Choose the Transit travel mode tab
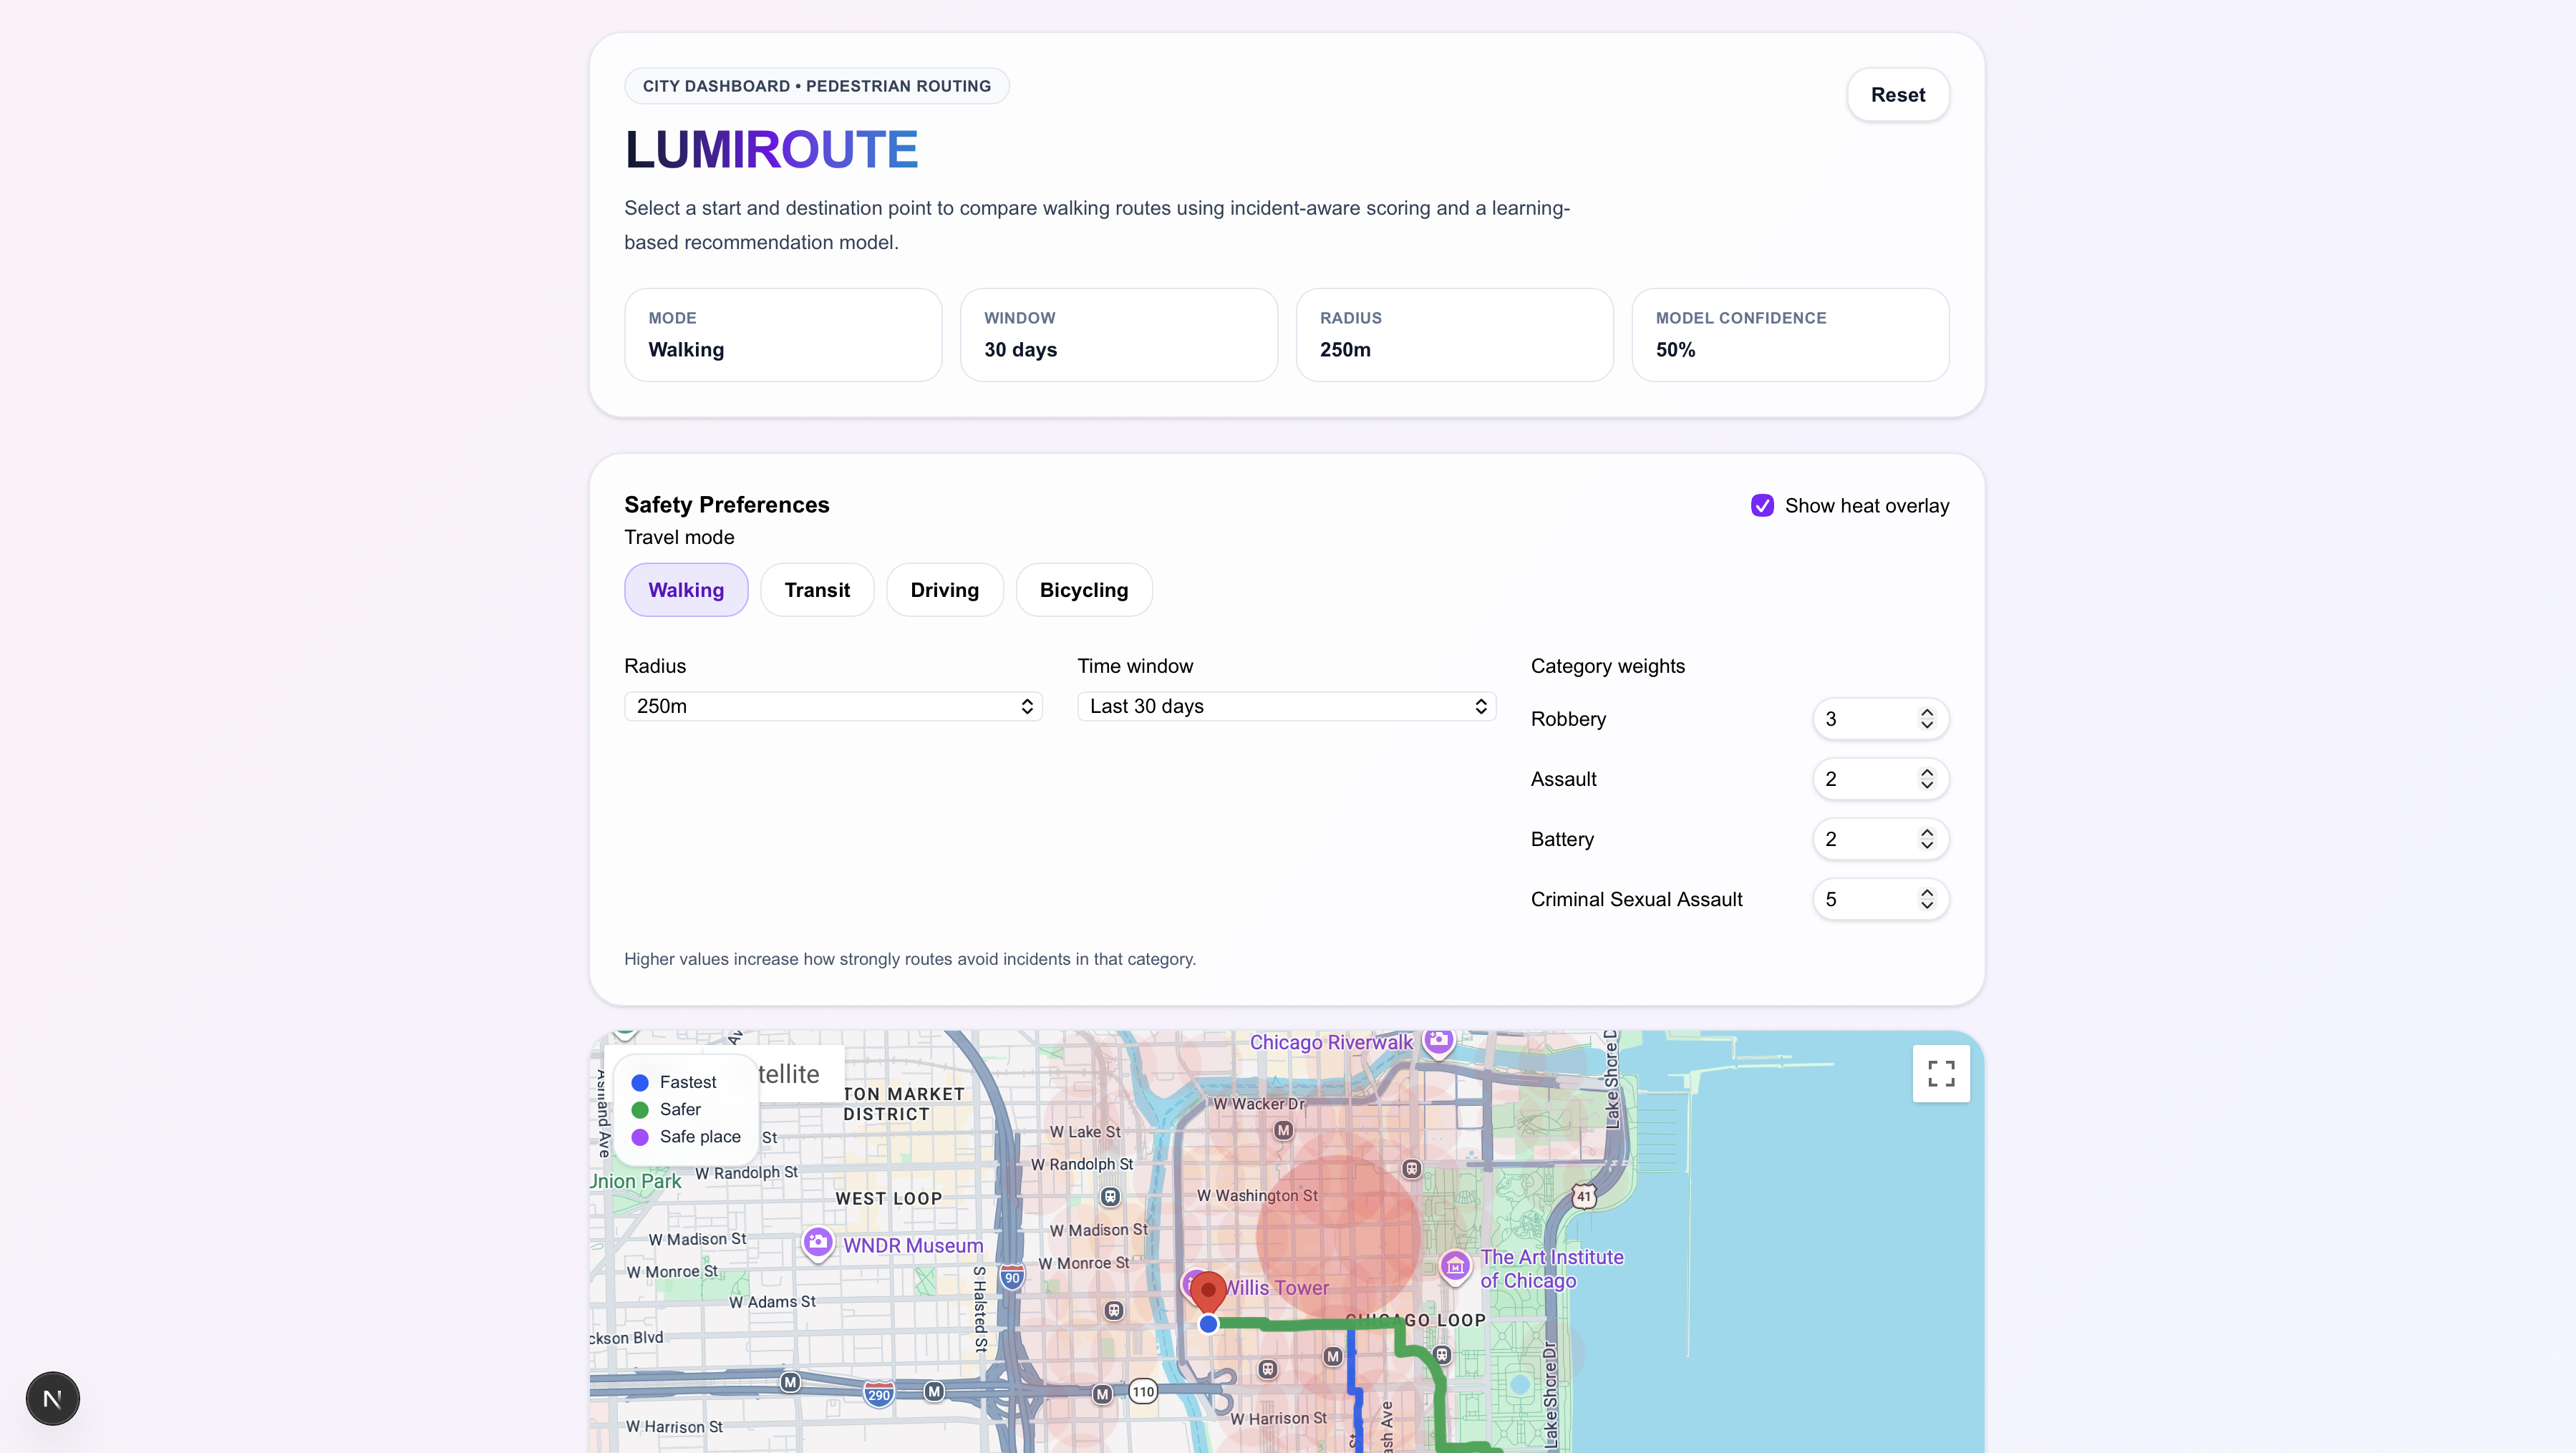 817,590
